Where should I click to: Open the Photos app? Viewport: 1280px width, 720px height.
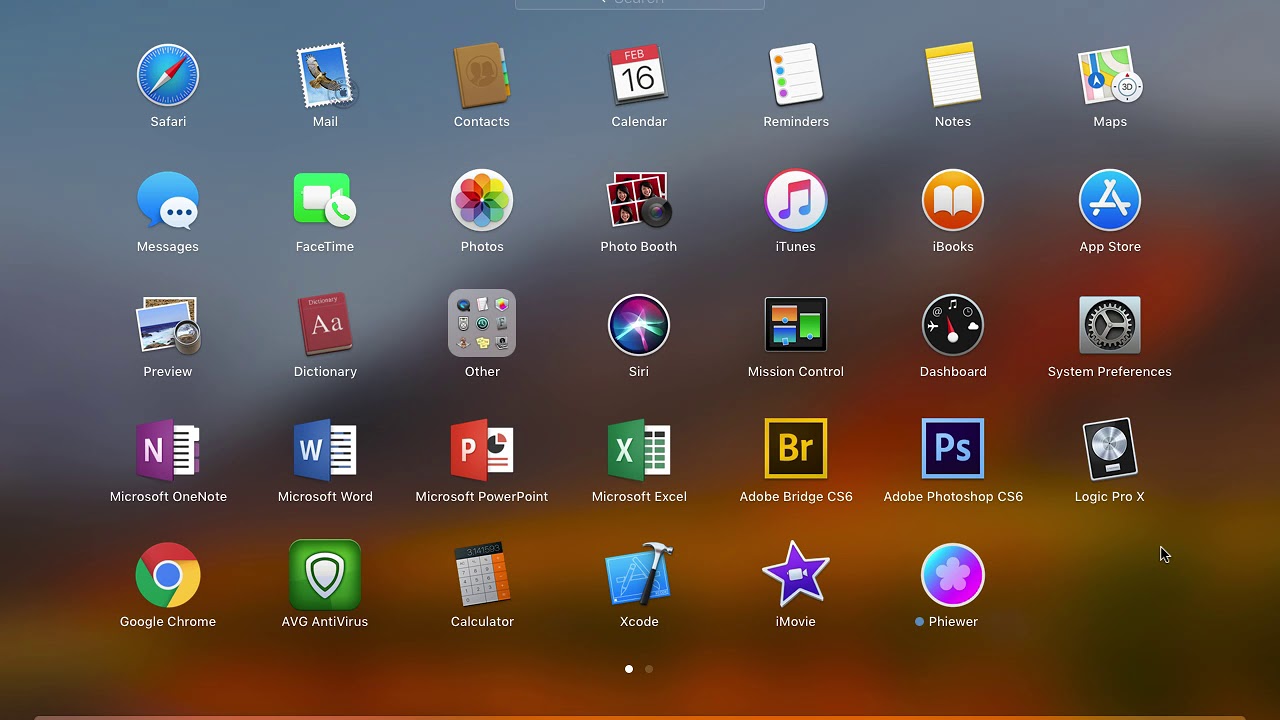(482, 200)
